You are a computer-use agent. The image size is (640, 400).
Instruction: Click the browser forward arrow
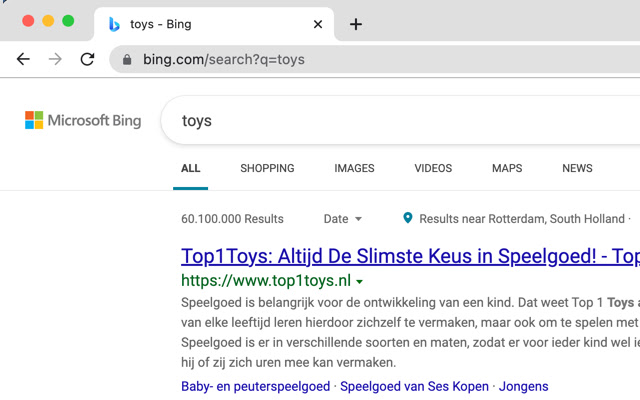click(x=55, y=59)
